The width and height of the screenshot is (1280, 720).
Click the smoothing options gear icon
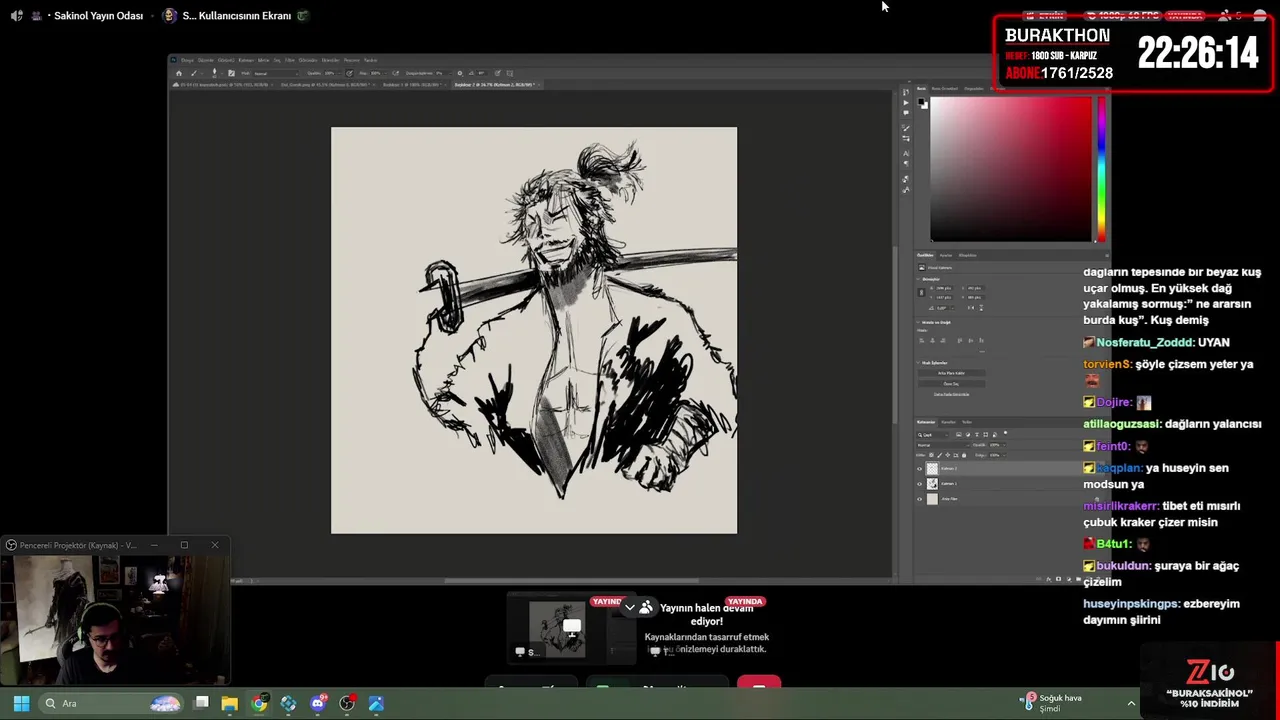[459, 73]
